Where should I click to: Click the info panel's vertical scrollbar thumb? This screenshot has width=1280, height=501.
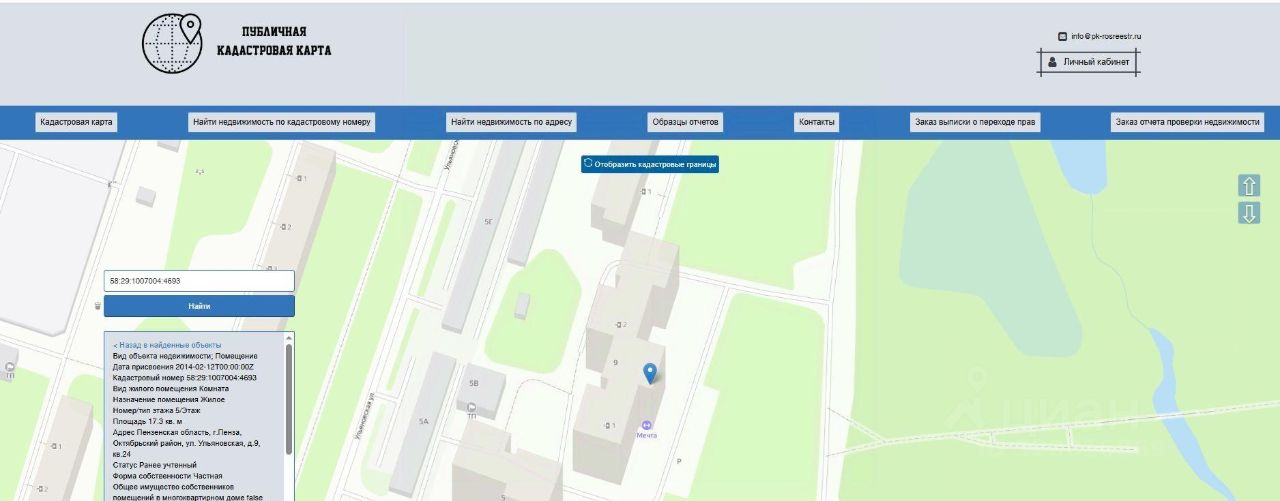coord(289,400)
